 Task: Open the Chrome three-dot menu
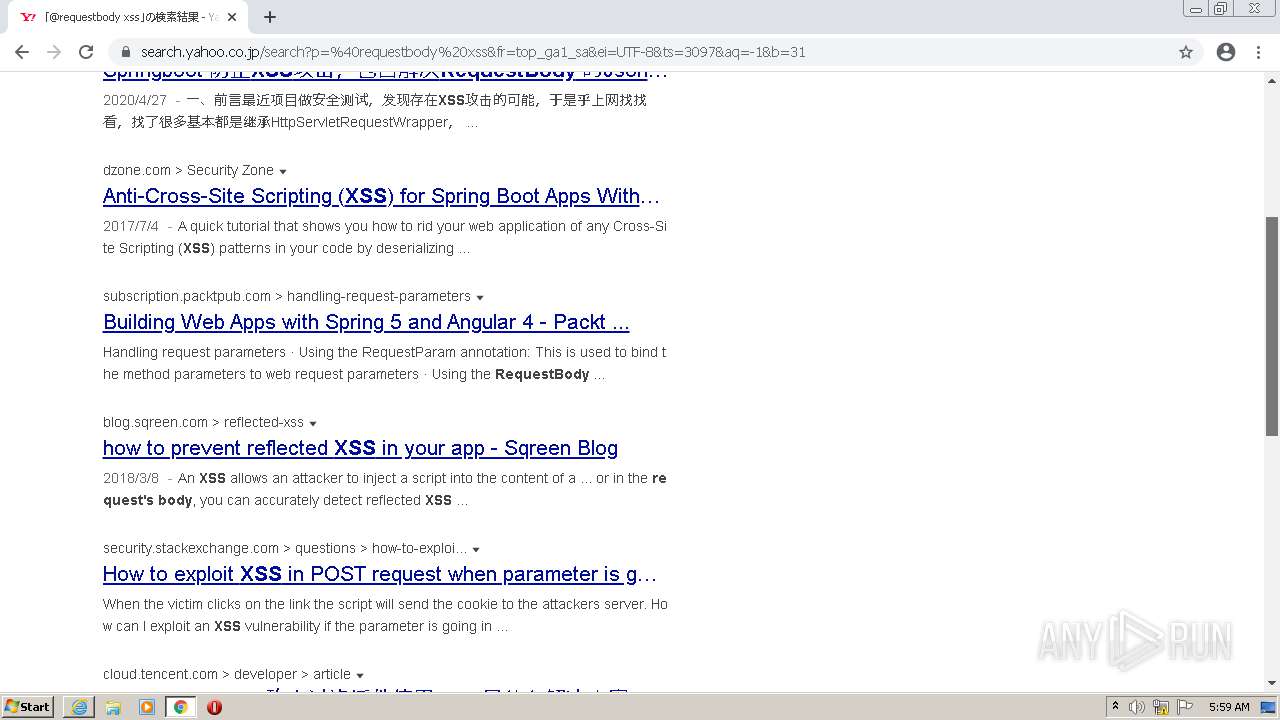(1258, 52)
